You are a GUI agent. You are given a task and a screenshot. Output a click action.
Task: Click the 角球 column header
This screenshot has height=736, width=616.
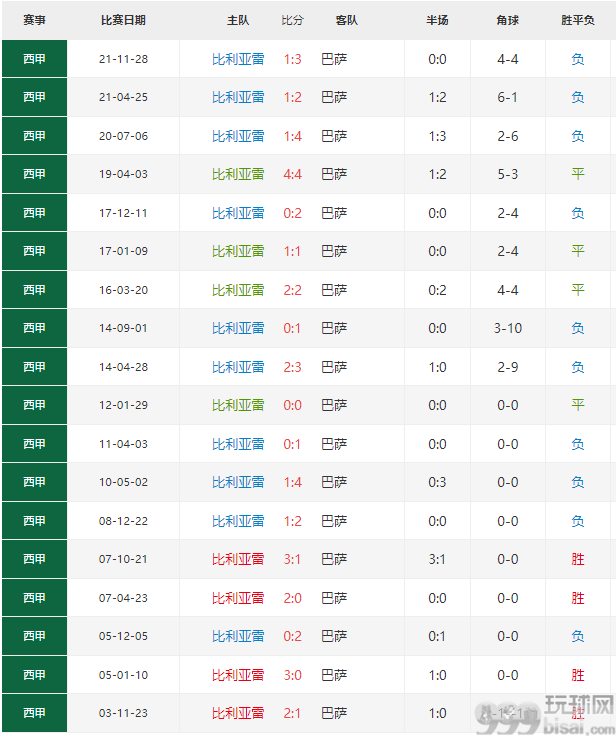pos(508,20)
